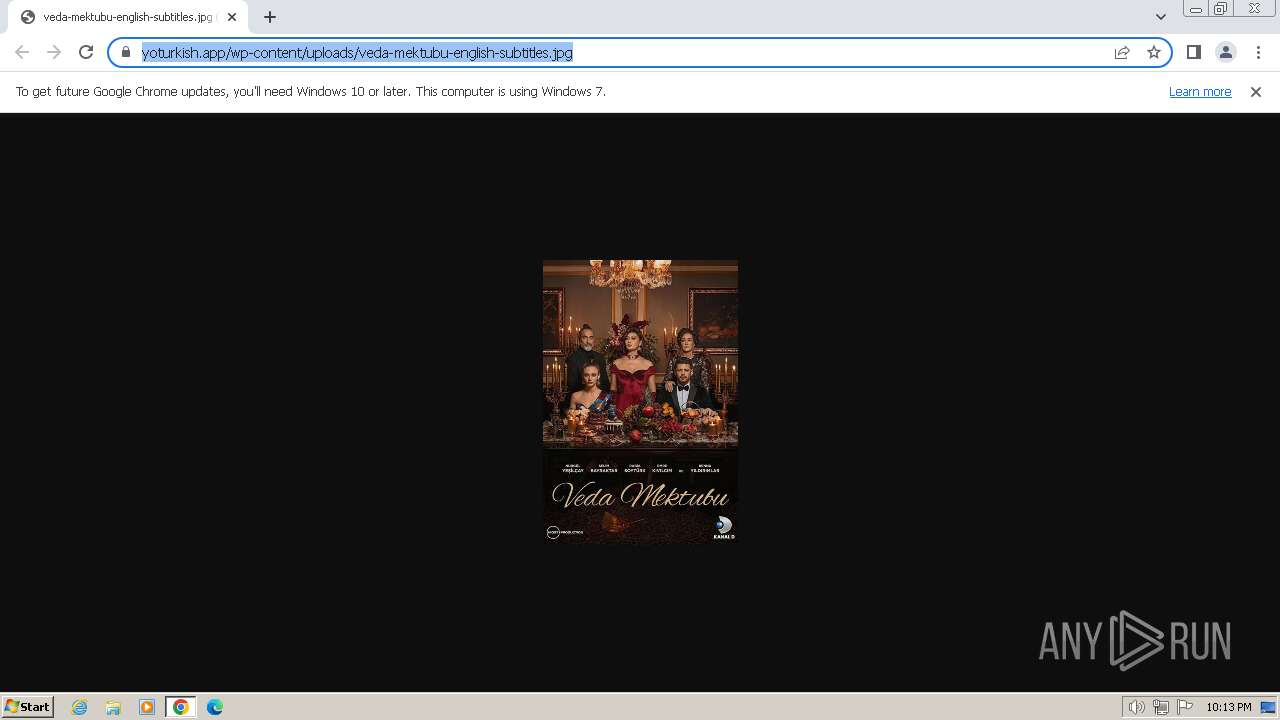Image resolution: width=1280 pixels, height=720 pixels.
Task: Open the Windows Start menu
Action: [28, 706]
